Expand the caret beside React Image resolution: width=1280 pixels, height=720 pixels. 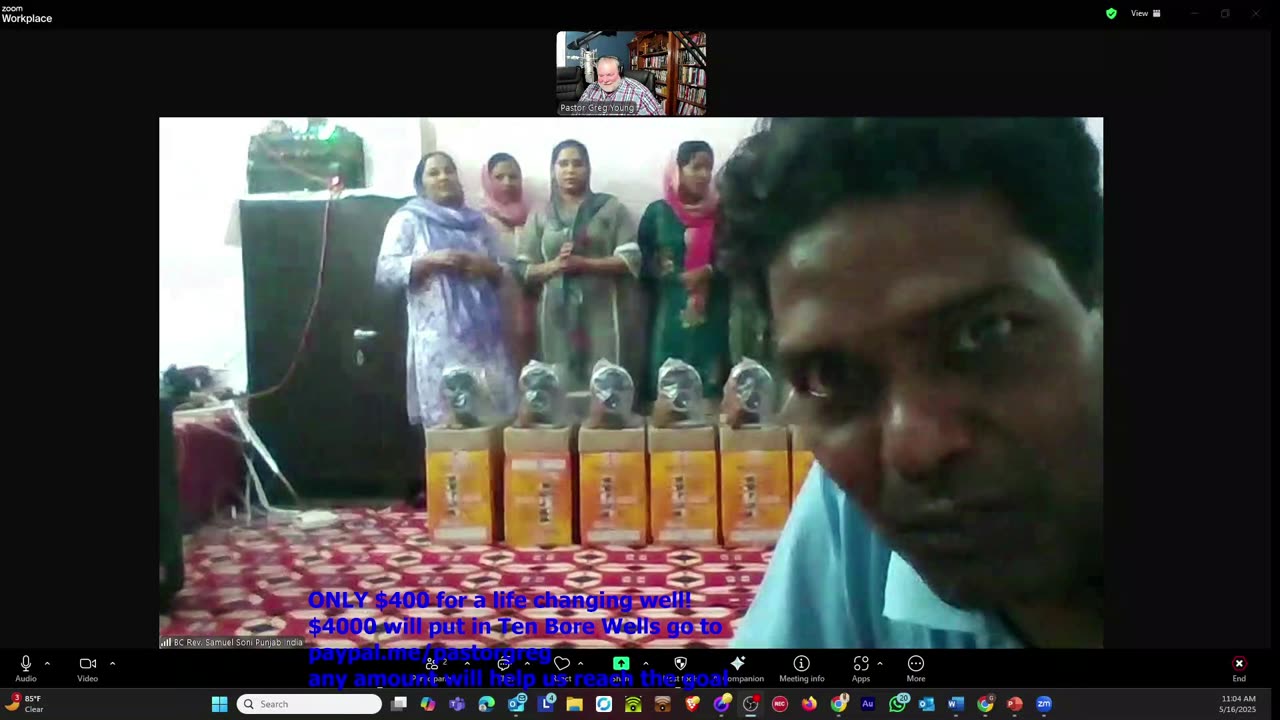click(581, 664)
